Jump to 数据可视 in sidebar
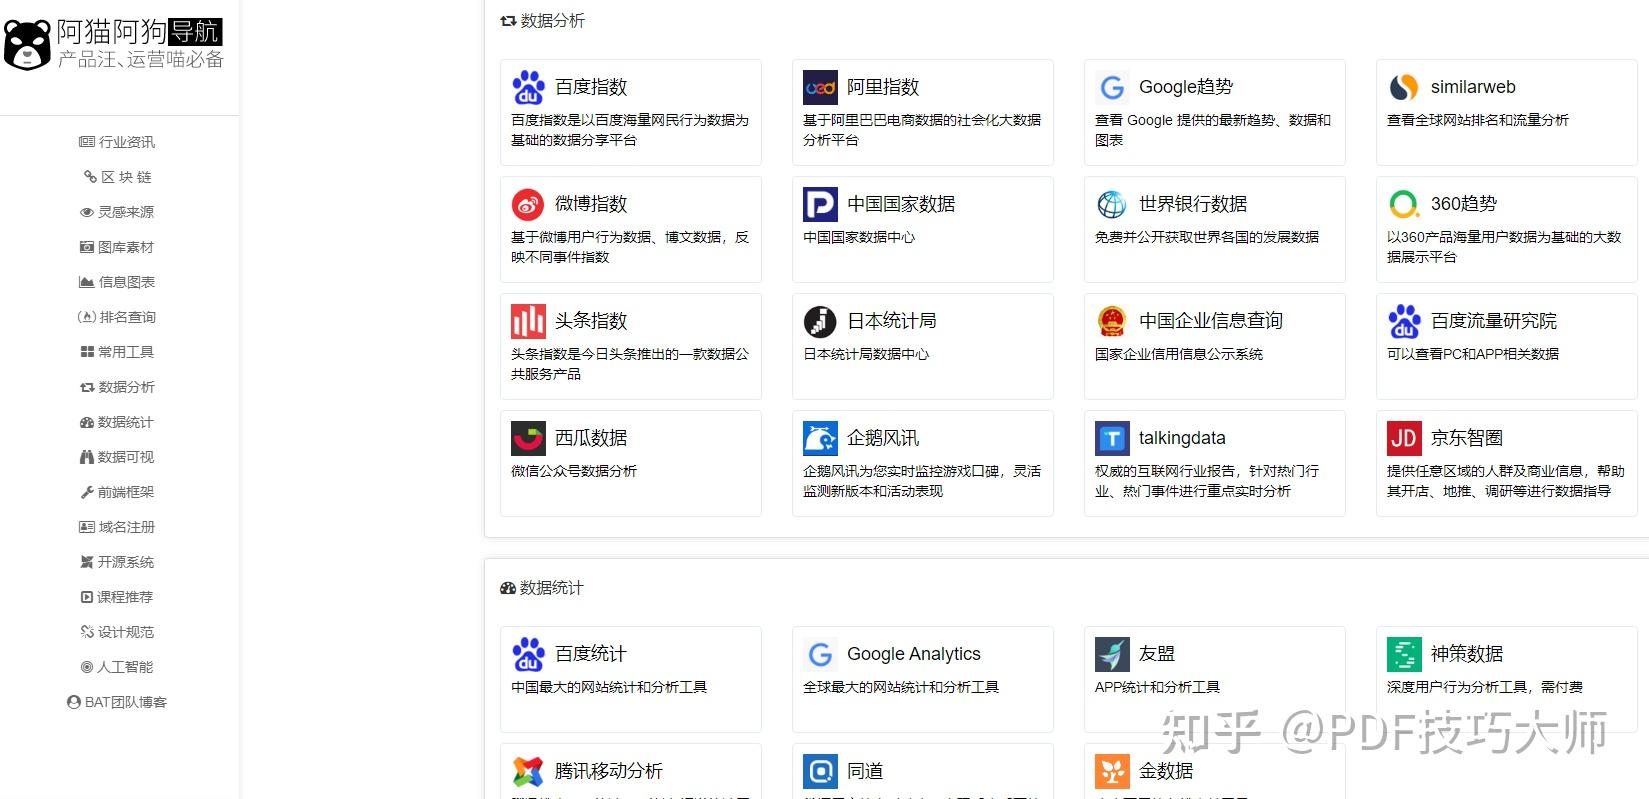This screenshot has width=1649, height=799. pos(117,457)
